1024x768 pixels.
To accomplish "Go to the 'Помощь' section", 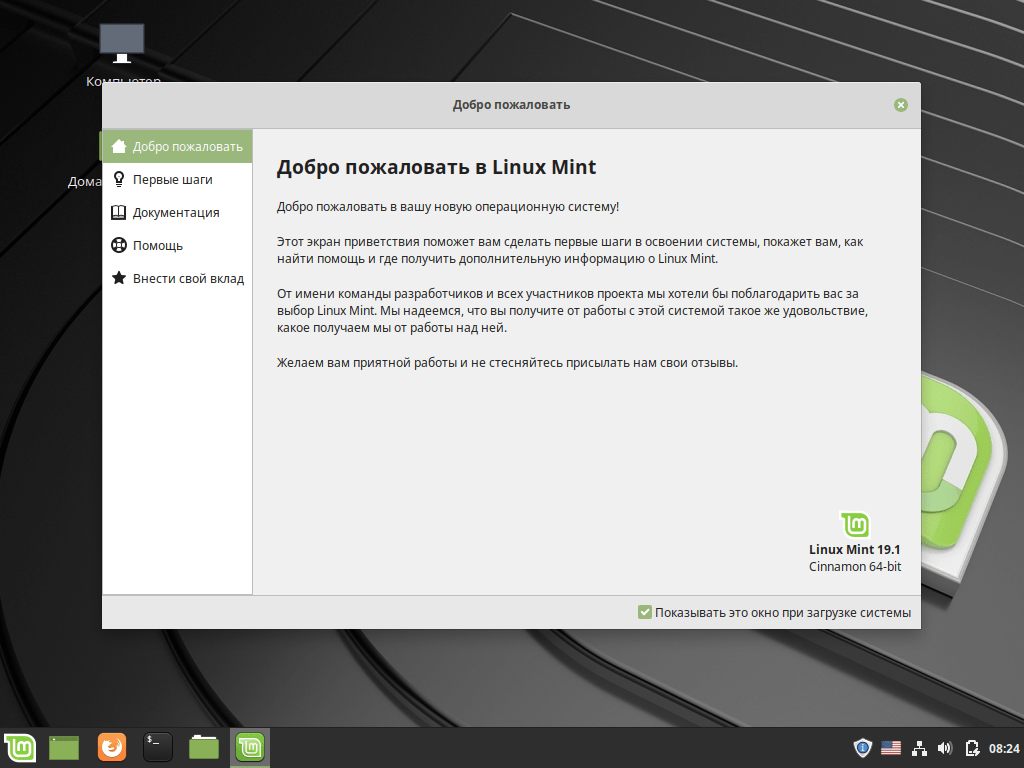I will coord(176,245).
